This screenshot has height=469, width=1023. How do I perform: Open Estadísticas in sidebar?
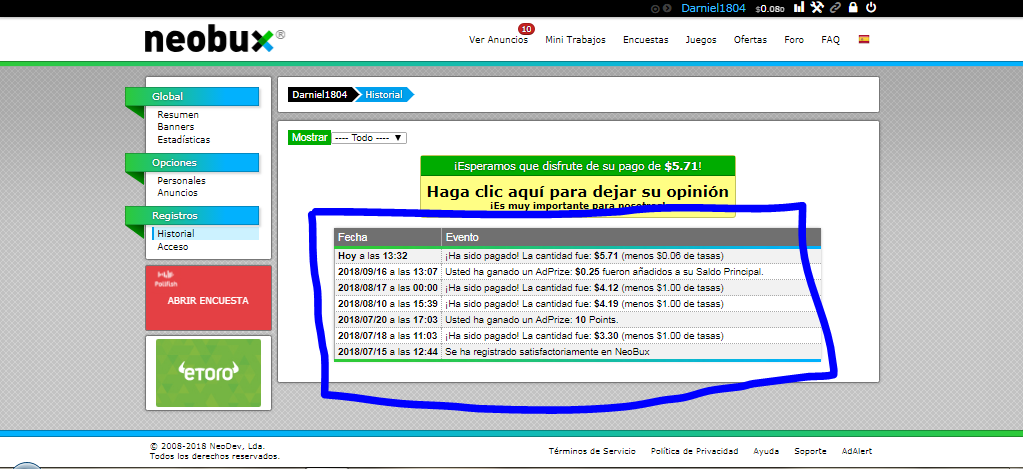point(183,140)
